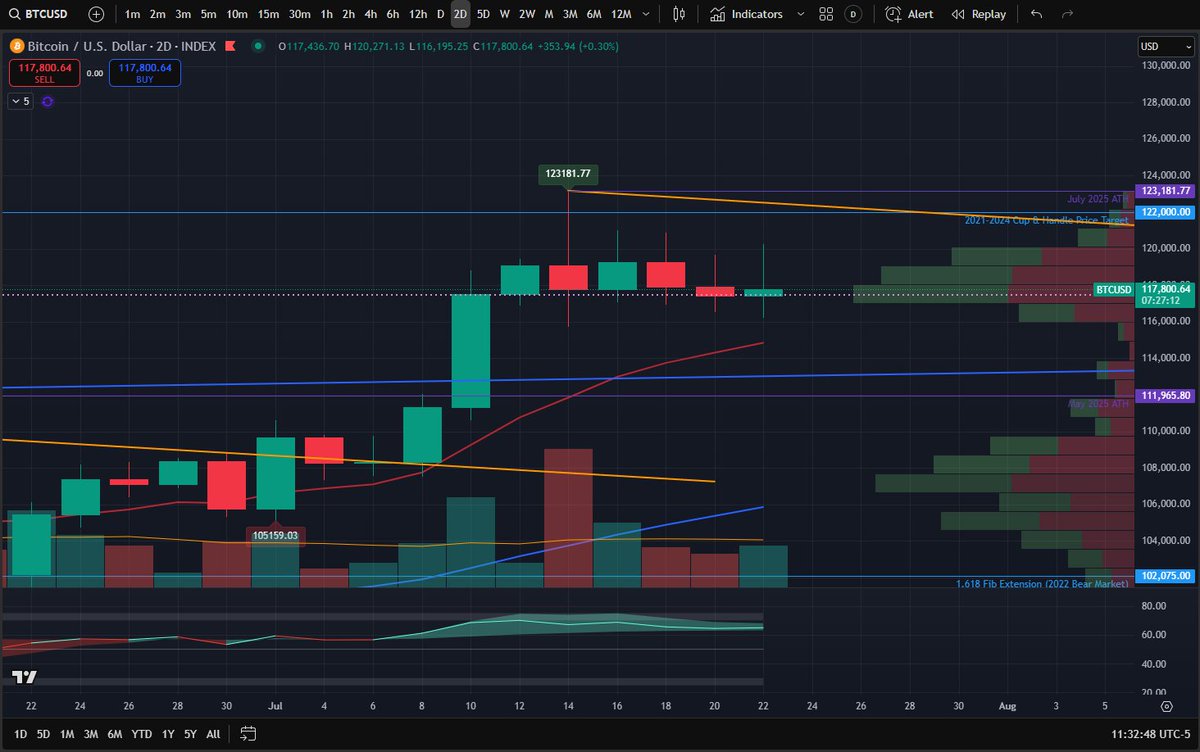This screenshot has width=1200, height=752.
Task: Switch to the 5D interval
Action: (483, 14)
